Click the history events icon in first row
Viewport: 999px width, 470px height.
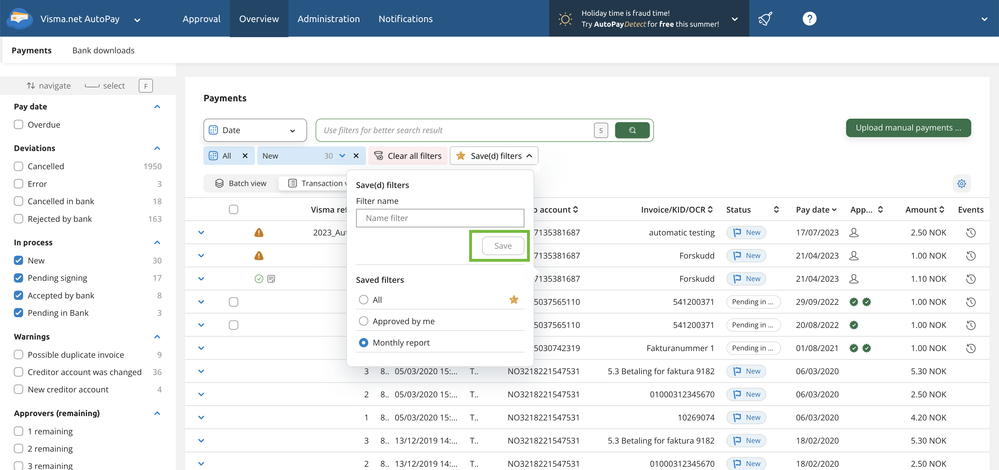coord(970,233)
